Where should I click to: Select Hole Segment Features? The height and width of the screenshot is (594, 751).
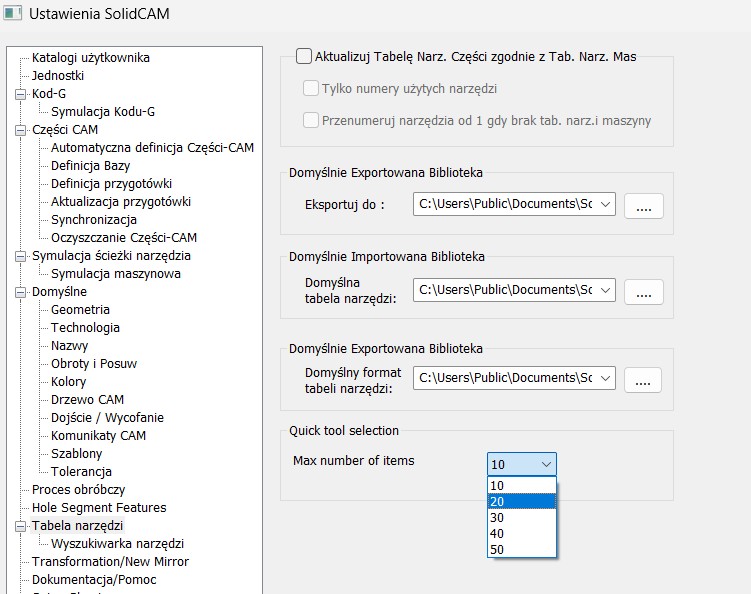(x=99, y=508)
